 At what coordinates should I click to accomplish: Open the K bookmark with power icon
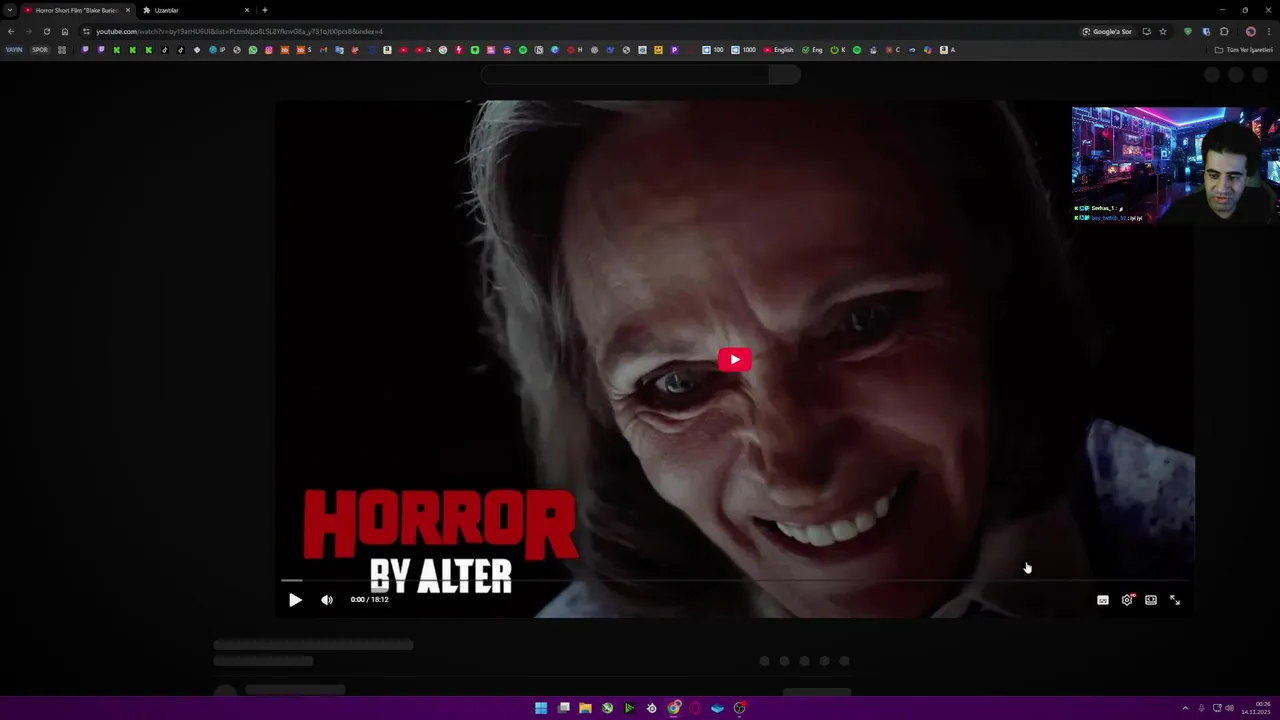click(x=838, y=50)
